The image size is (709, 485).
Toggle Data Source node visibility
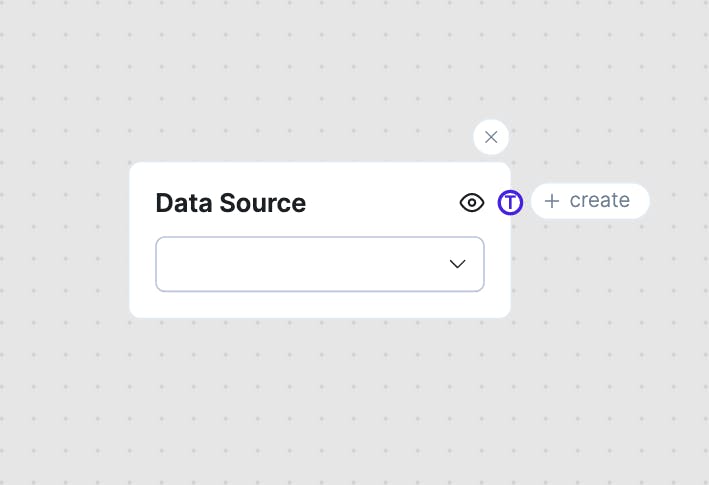[x=472, y=203]
